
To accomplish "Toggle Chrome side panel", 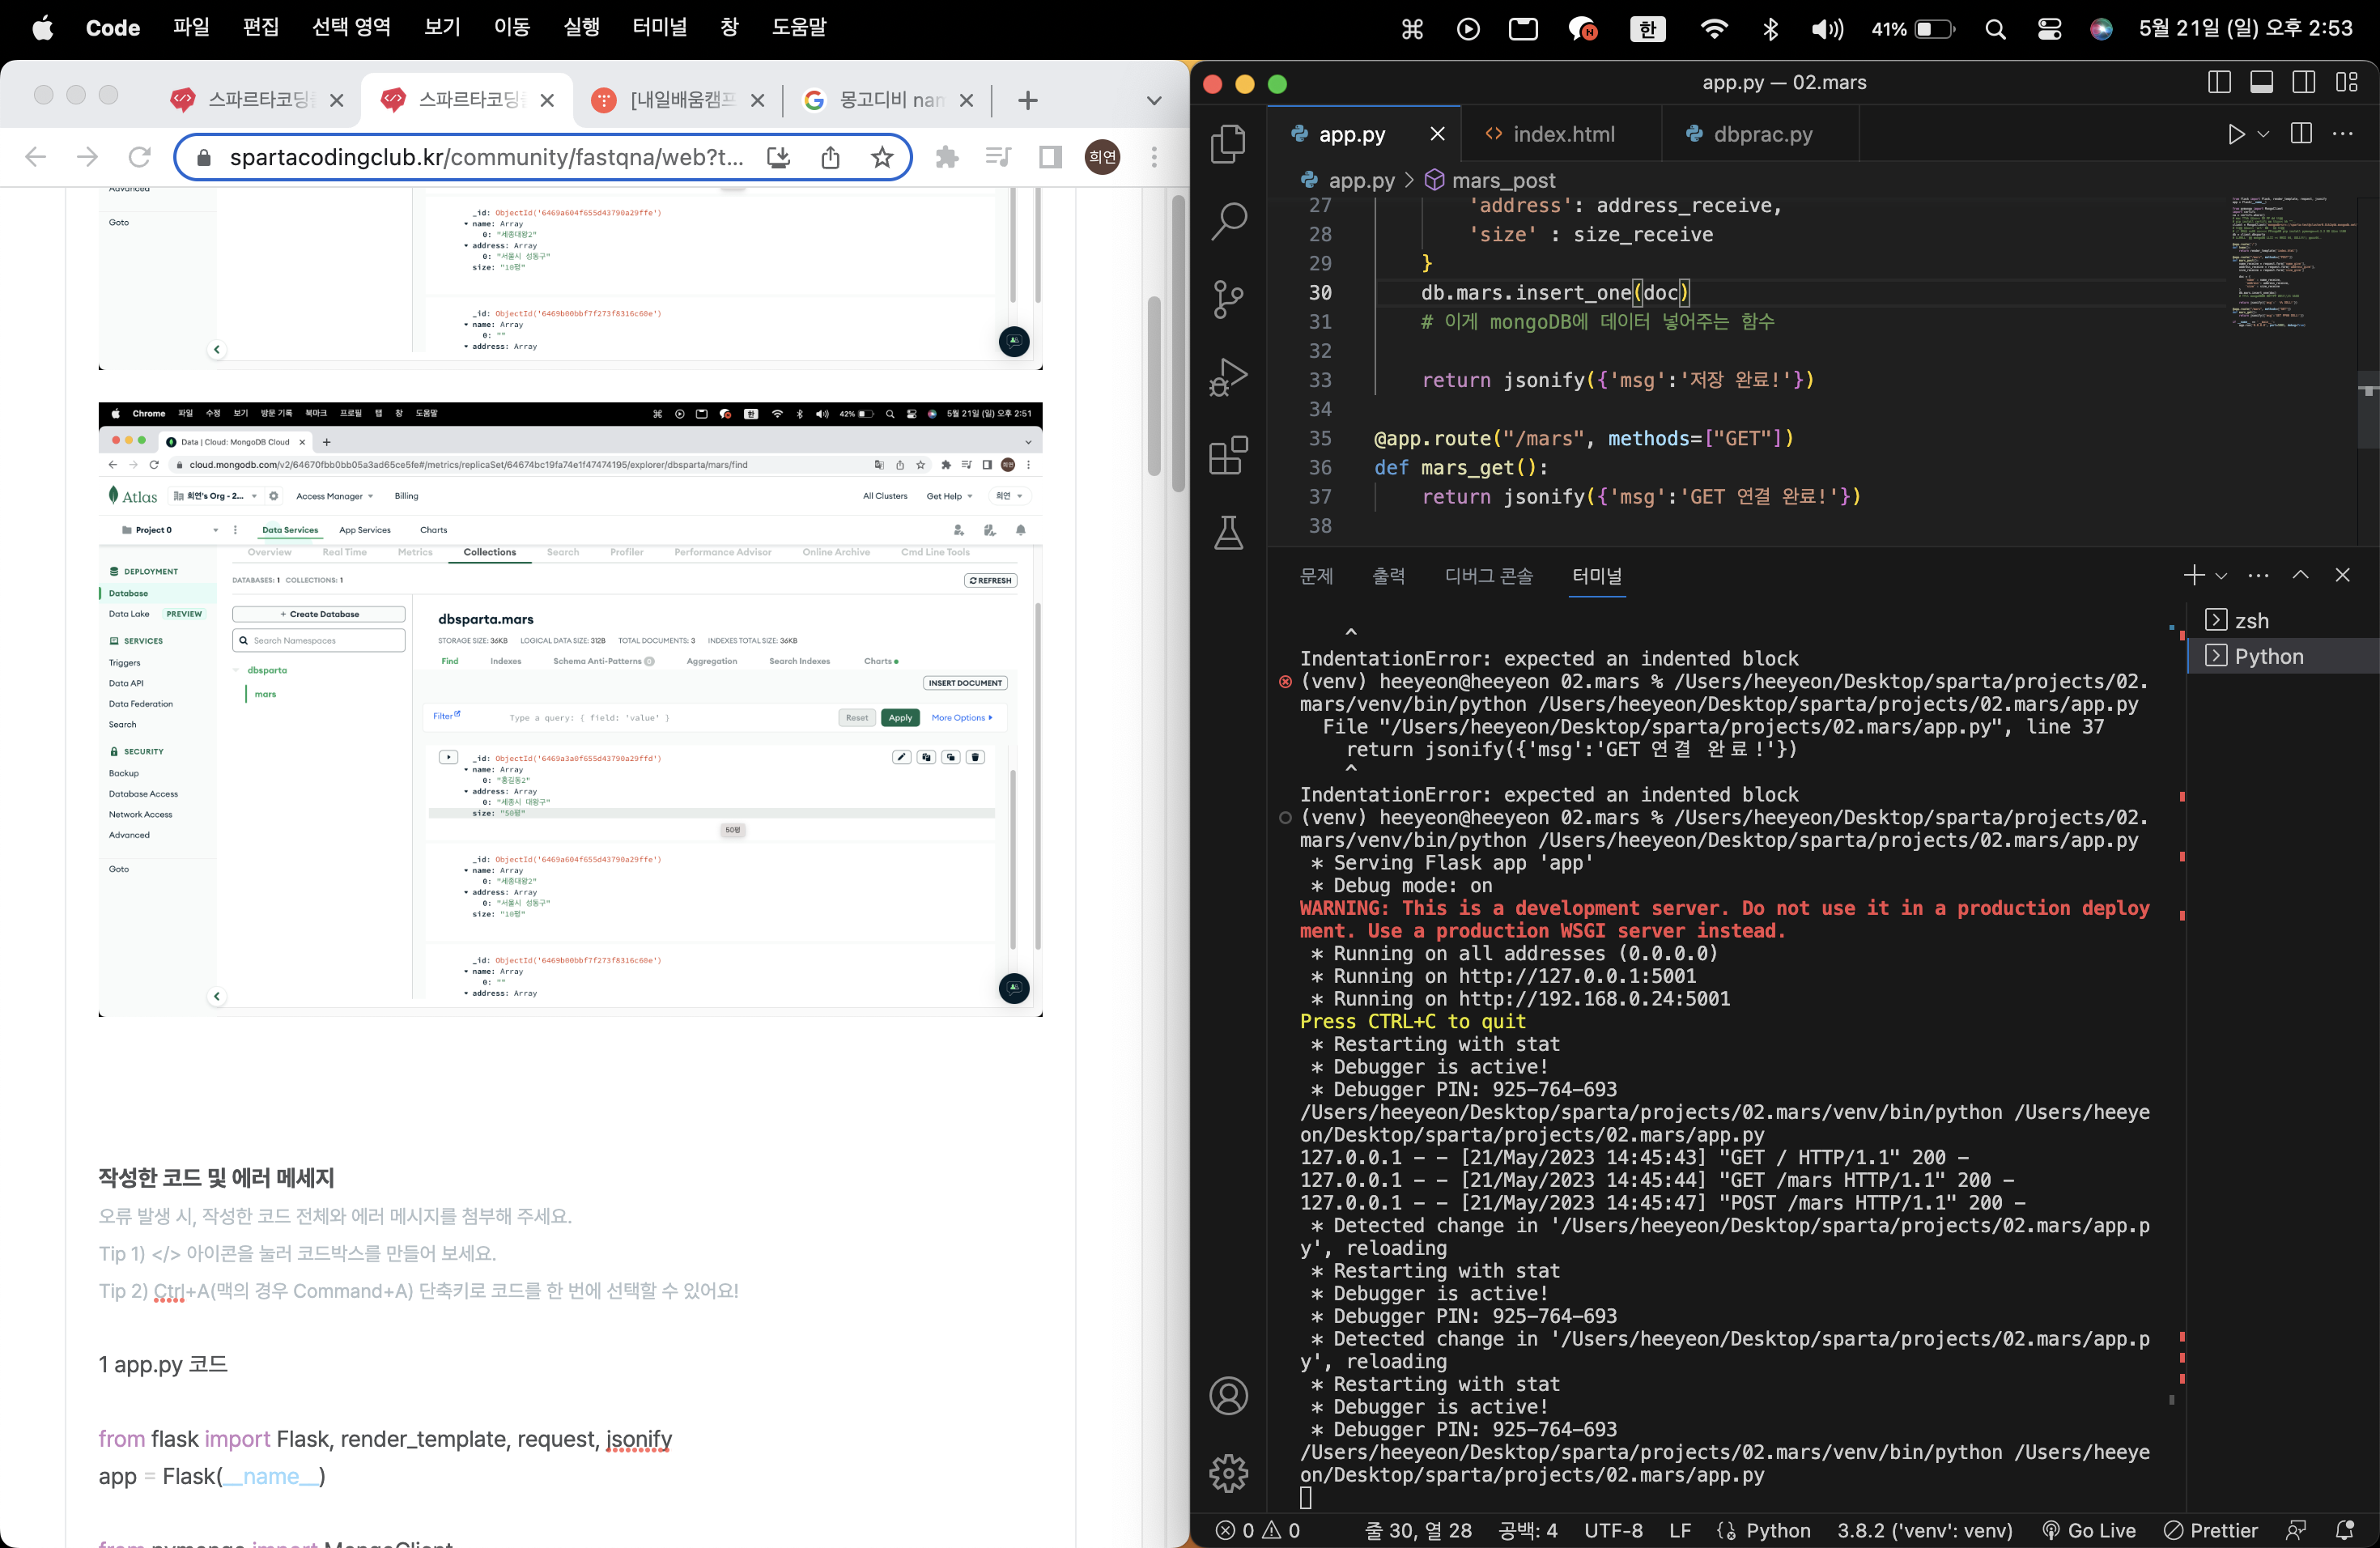I will pos(1050,157).
